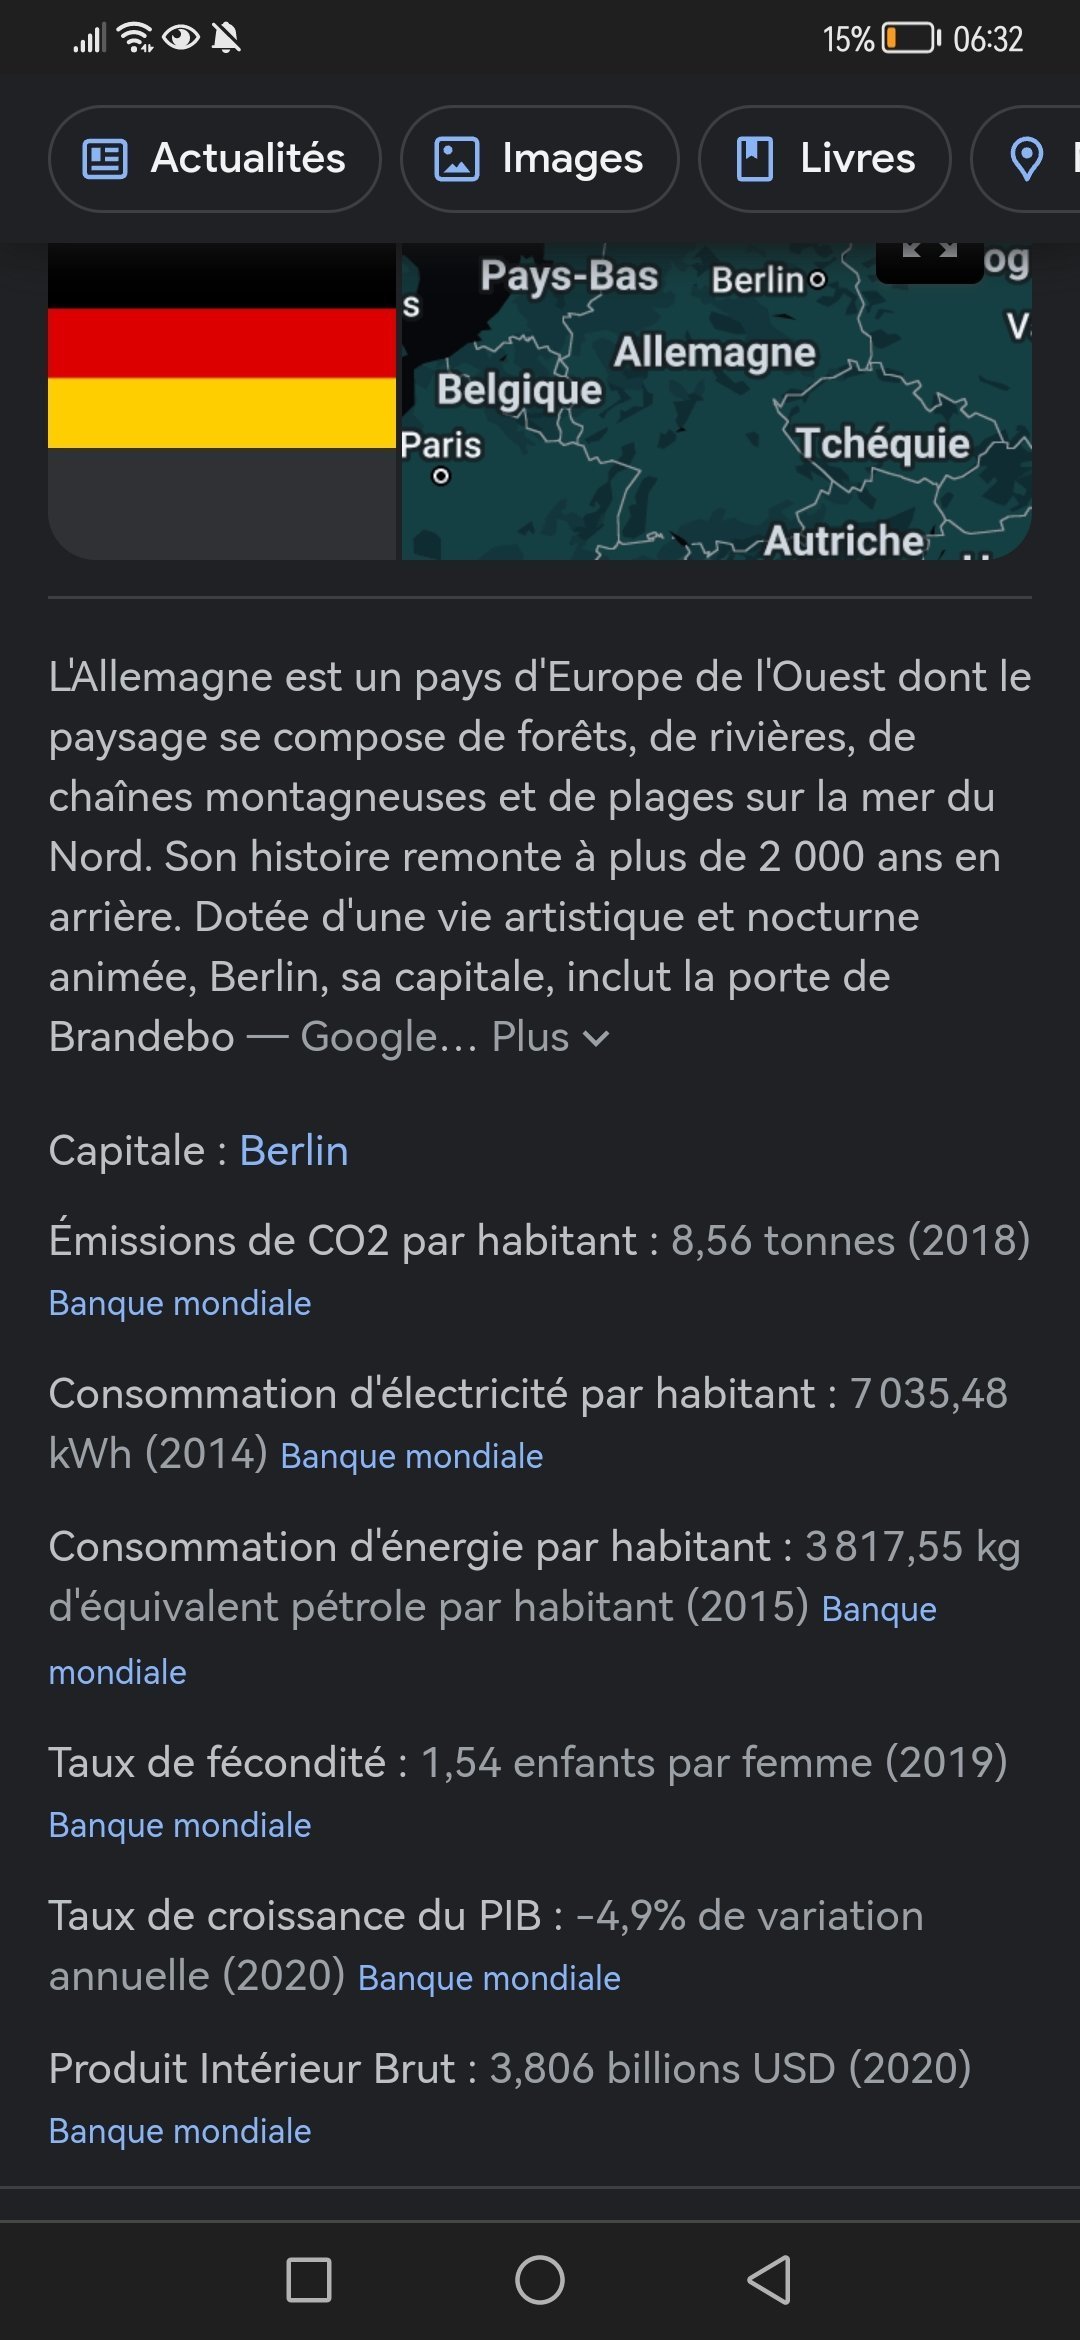Image resolution: width=1080 pixels, height=2340 pixels.
Task: Open Banque mondiale link for electricity consumption
Action: (x=412, y=1456)
